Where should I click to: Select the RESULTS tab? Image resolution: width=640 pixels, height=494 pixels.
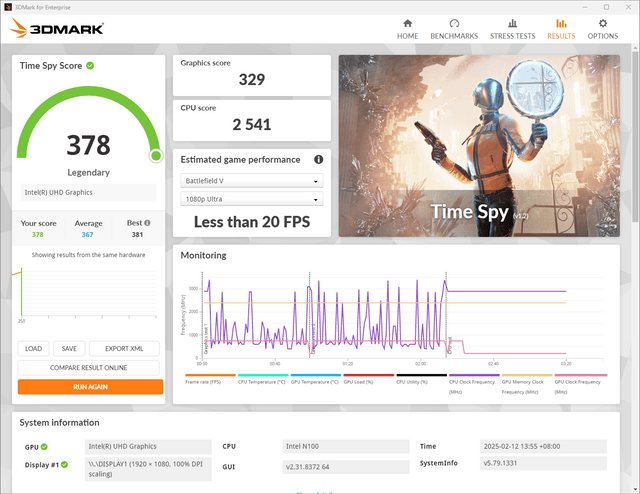561,29
